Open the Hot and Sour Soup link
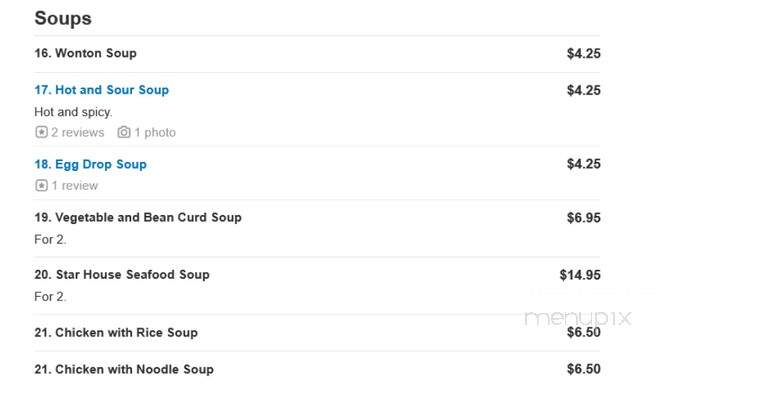Viewport: 757px width, 401px height. pos(101,90)
